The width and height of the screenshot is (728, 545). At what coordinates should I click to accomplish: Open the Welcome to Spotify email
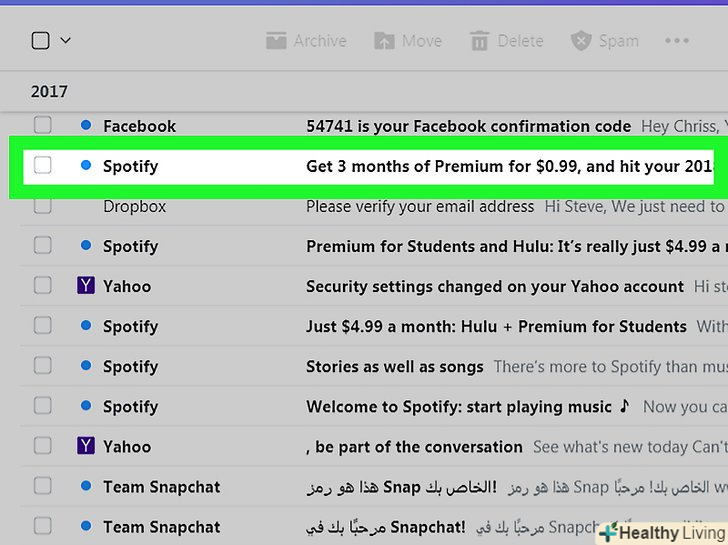(458, 407)
